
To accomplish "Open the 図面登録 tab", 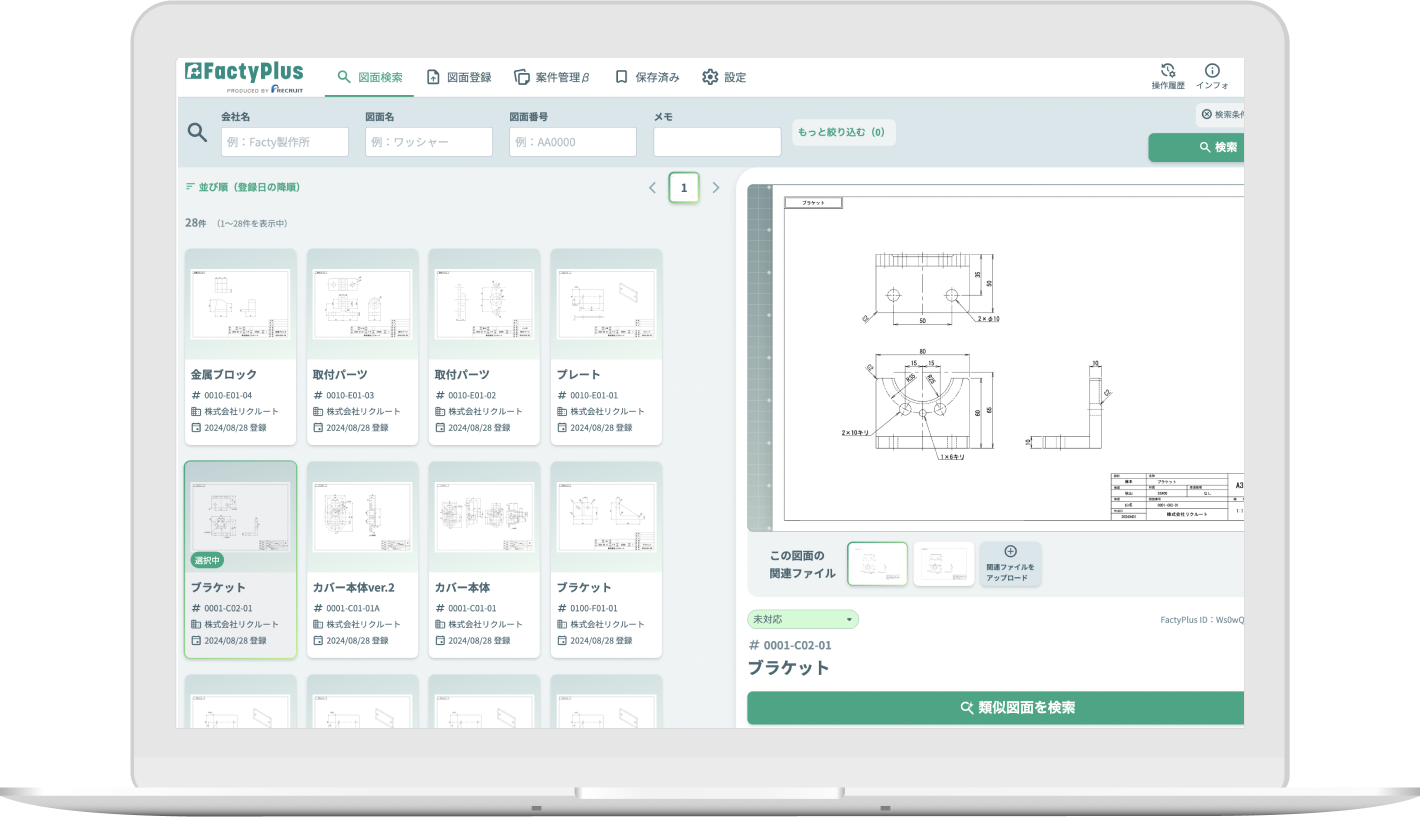I will point(459,77).
